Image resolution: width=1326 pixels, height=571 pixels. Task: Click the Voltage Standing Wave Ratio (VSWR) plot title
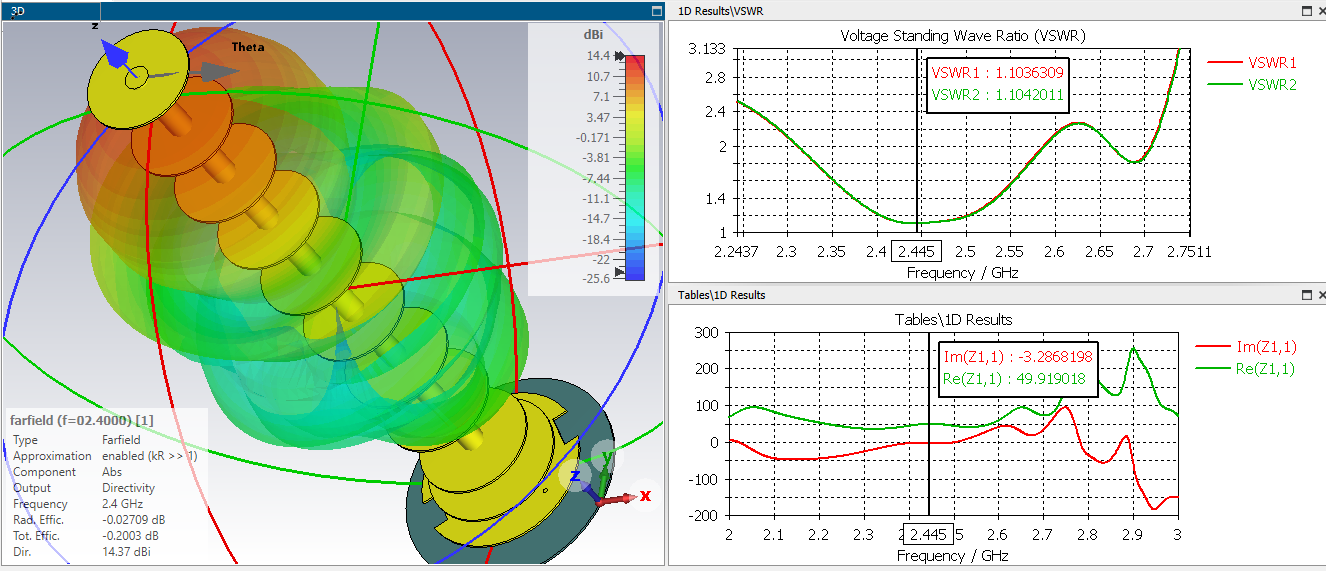pos(962,35)
